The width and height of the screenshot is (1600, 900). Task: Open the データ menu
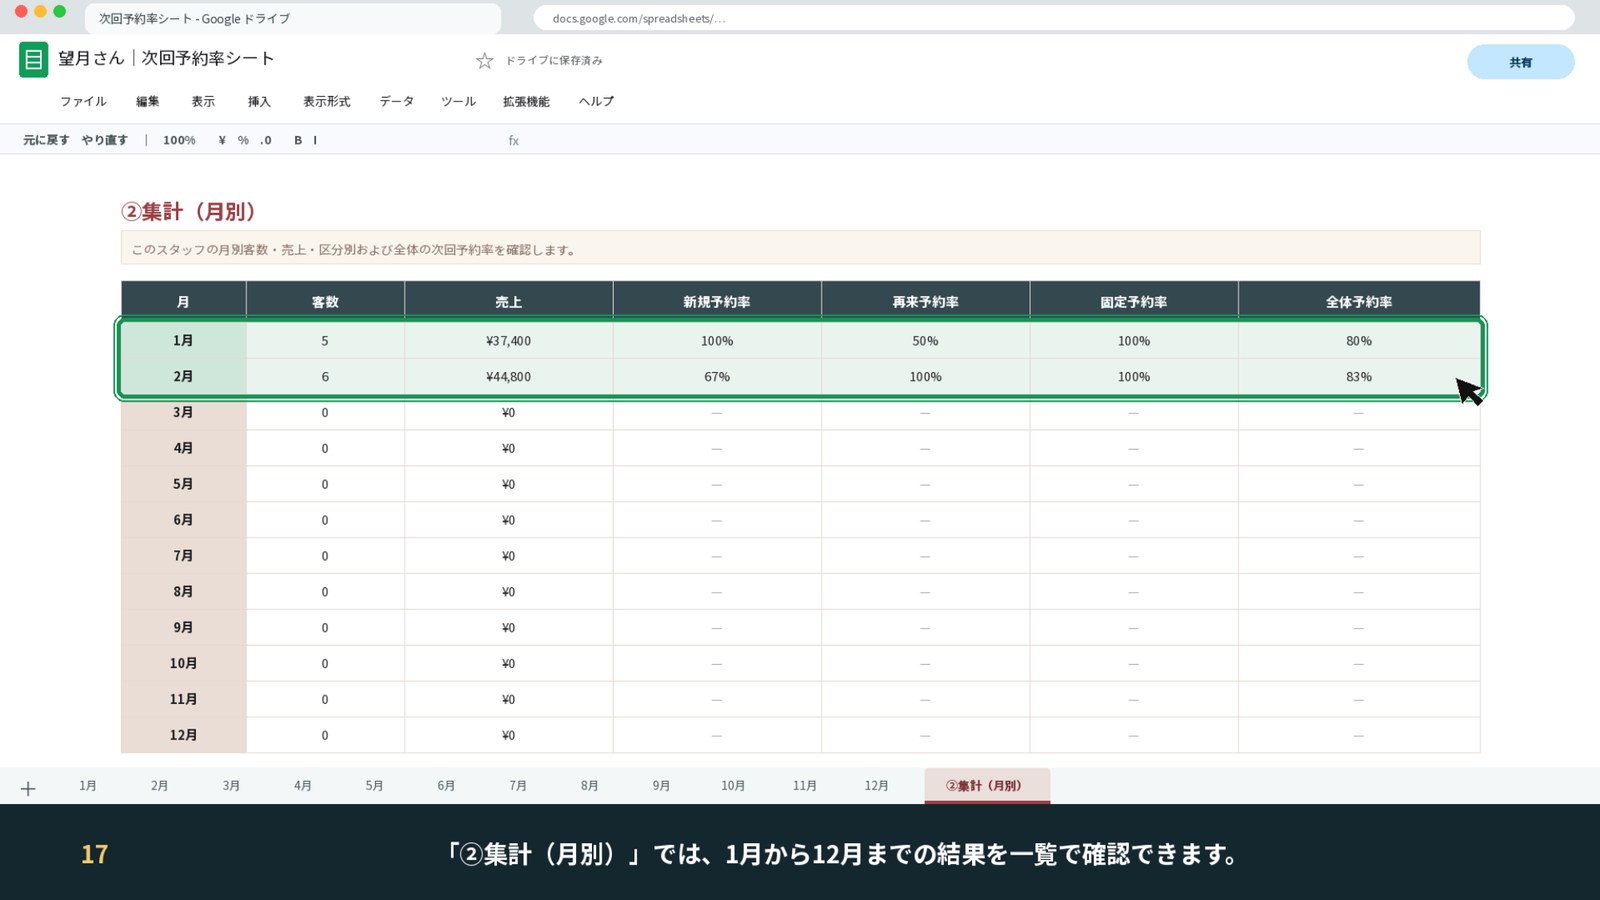click(x=397, y=101)
